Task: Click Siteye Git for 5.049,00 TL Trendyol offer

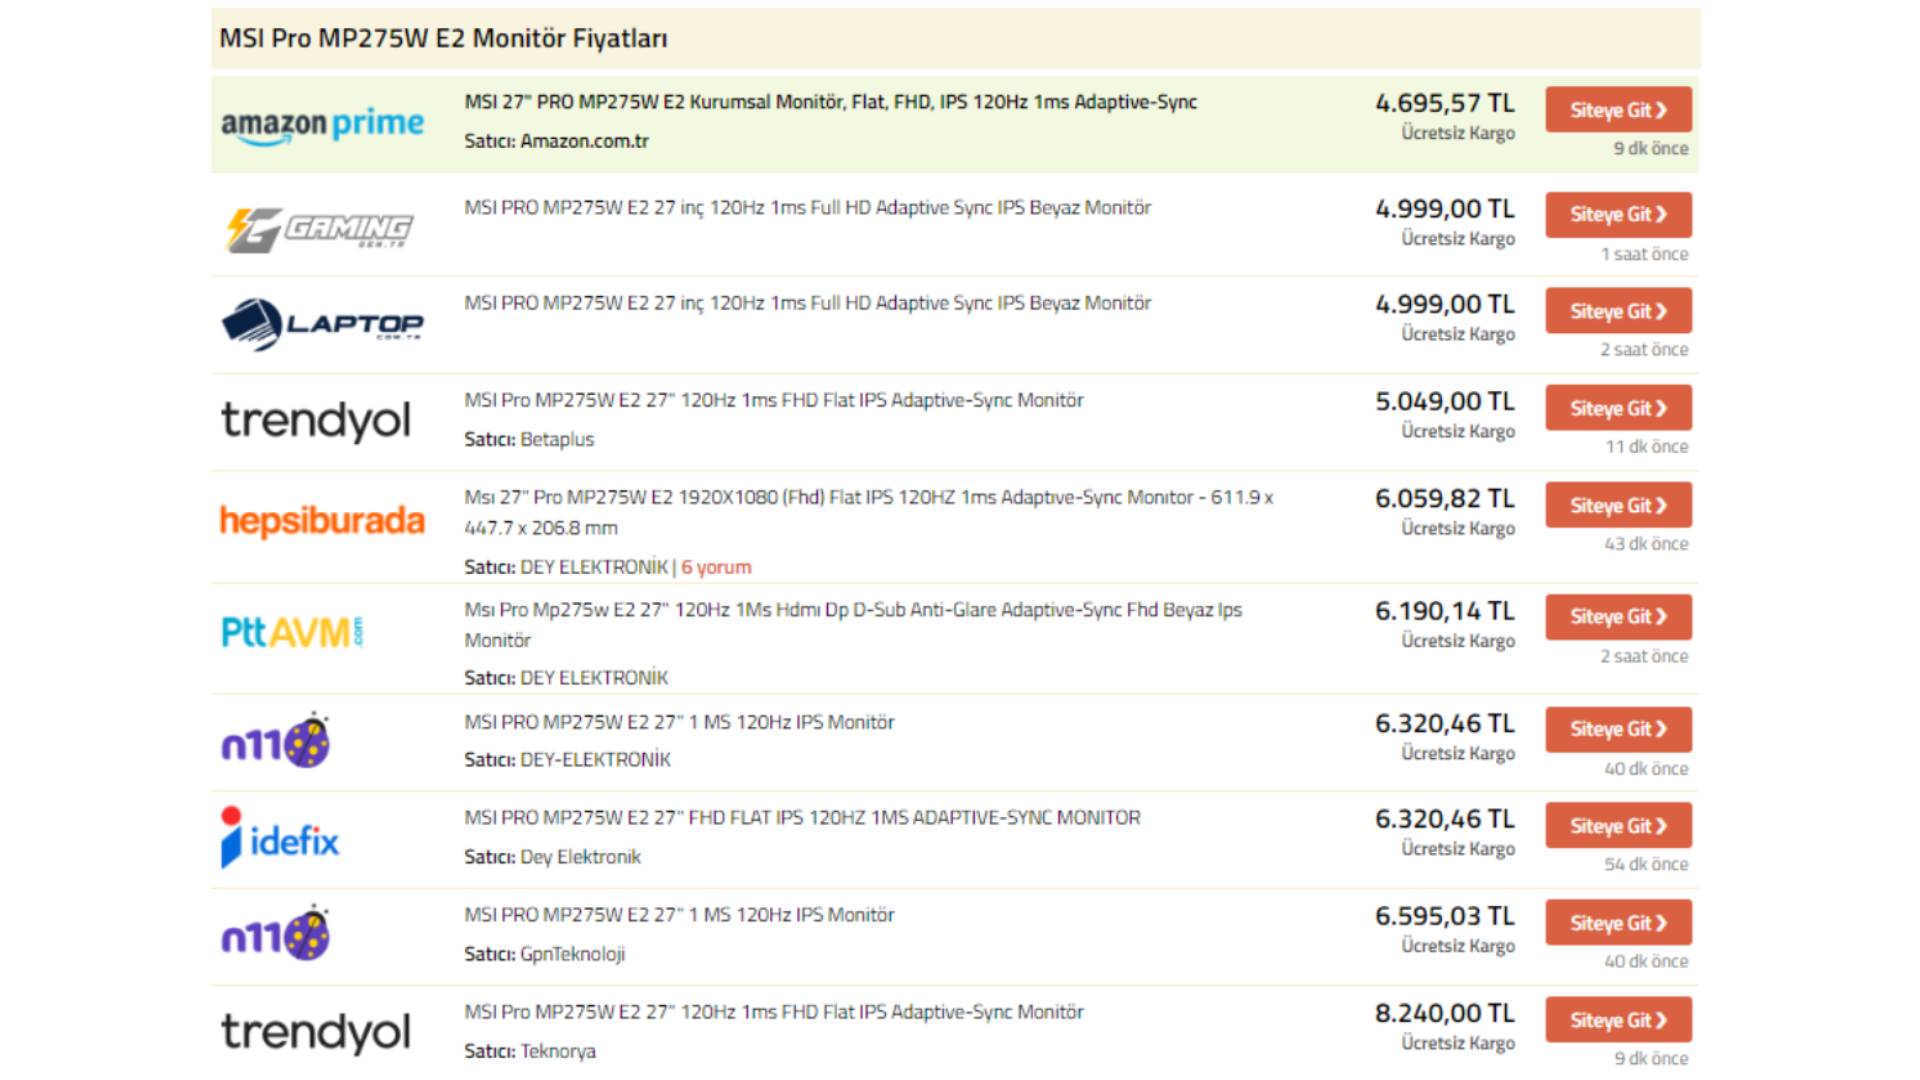Action: (x=1618, y=408)
